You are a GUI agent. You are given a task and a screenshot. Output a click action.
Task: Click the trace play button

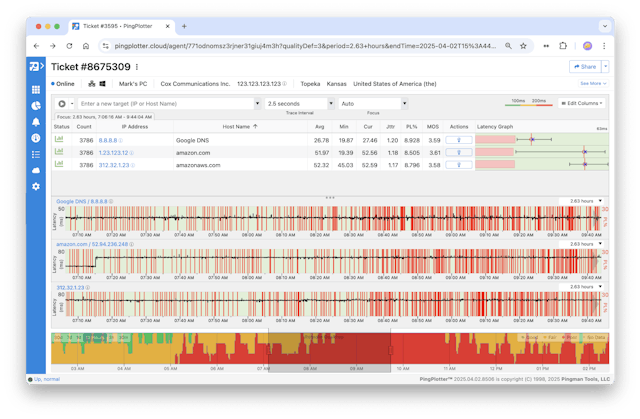(x=62, y=103)
